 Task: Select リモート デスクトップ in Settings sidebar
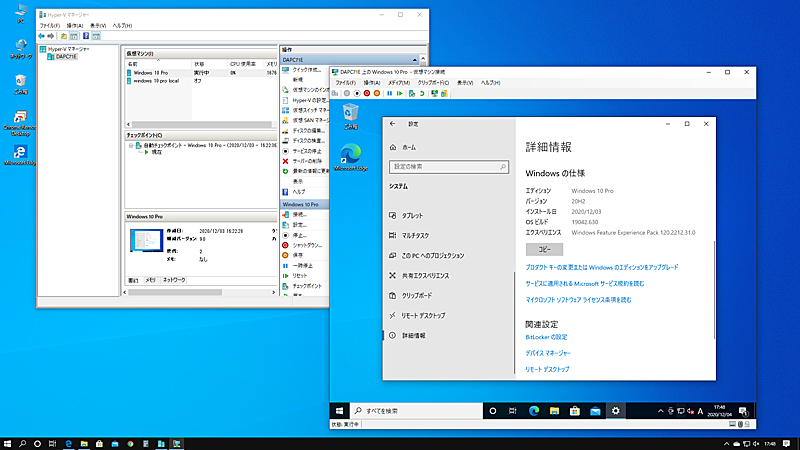coord(449,316)
